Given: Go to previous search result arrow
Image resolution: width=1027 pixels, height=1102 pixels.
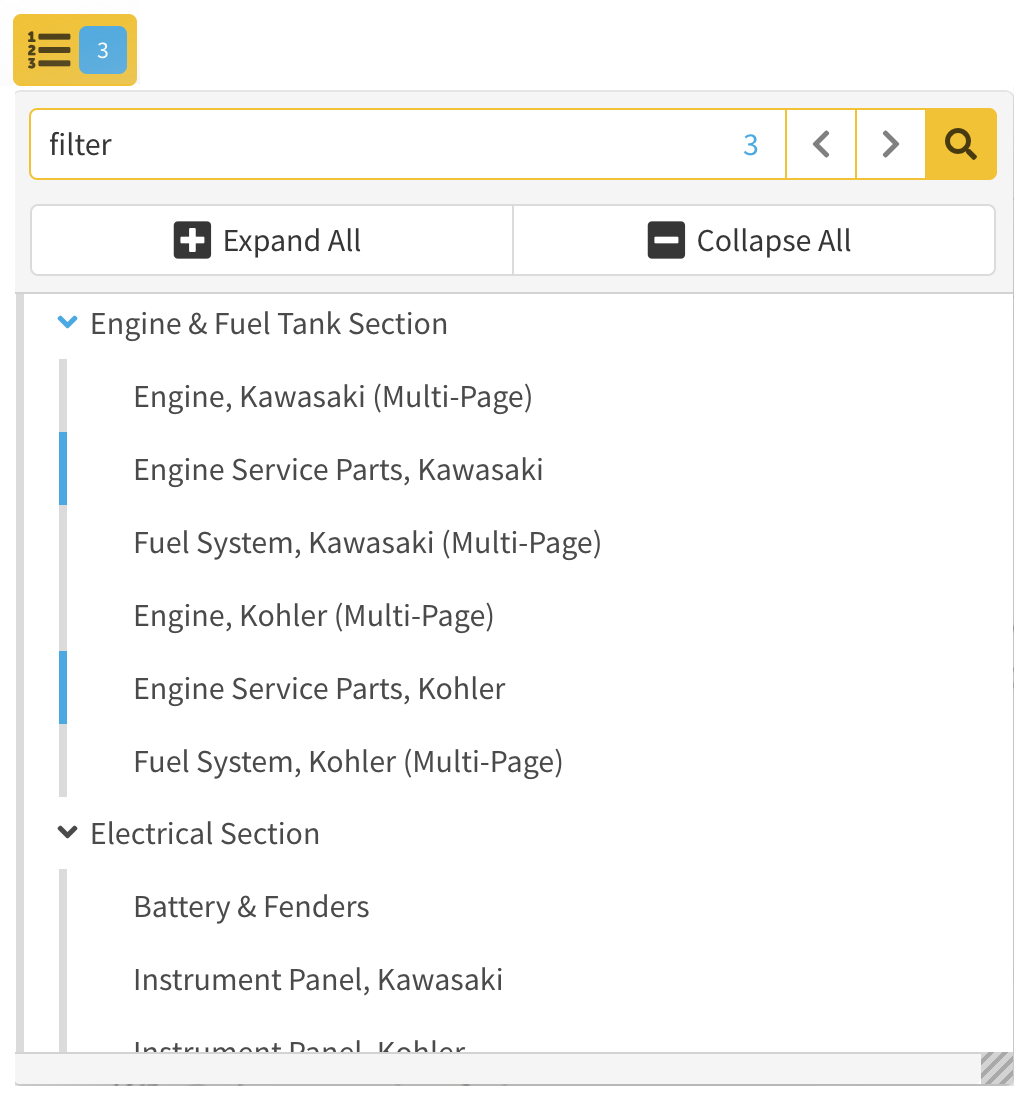Looking at the screenshot, I should [821, 144].
